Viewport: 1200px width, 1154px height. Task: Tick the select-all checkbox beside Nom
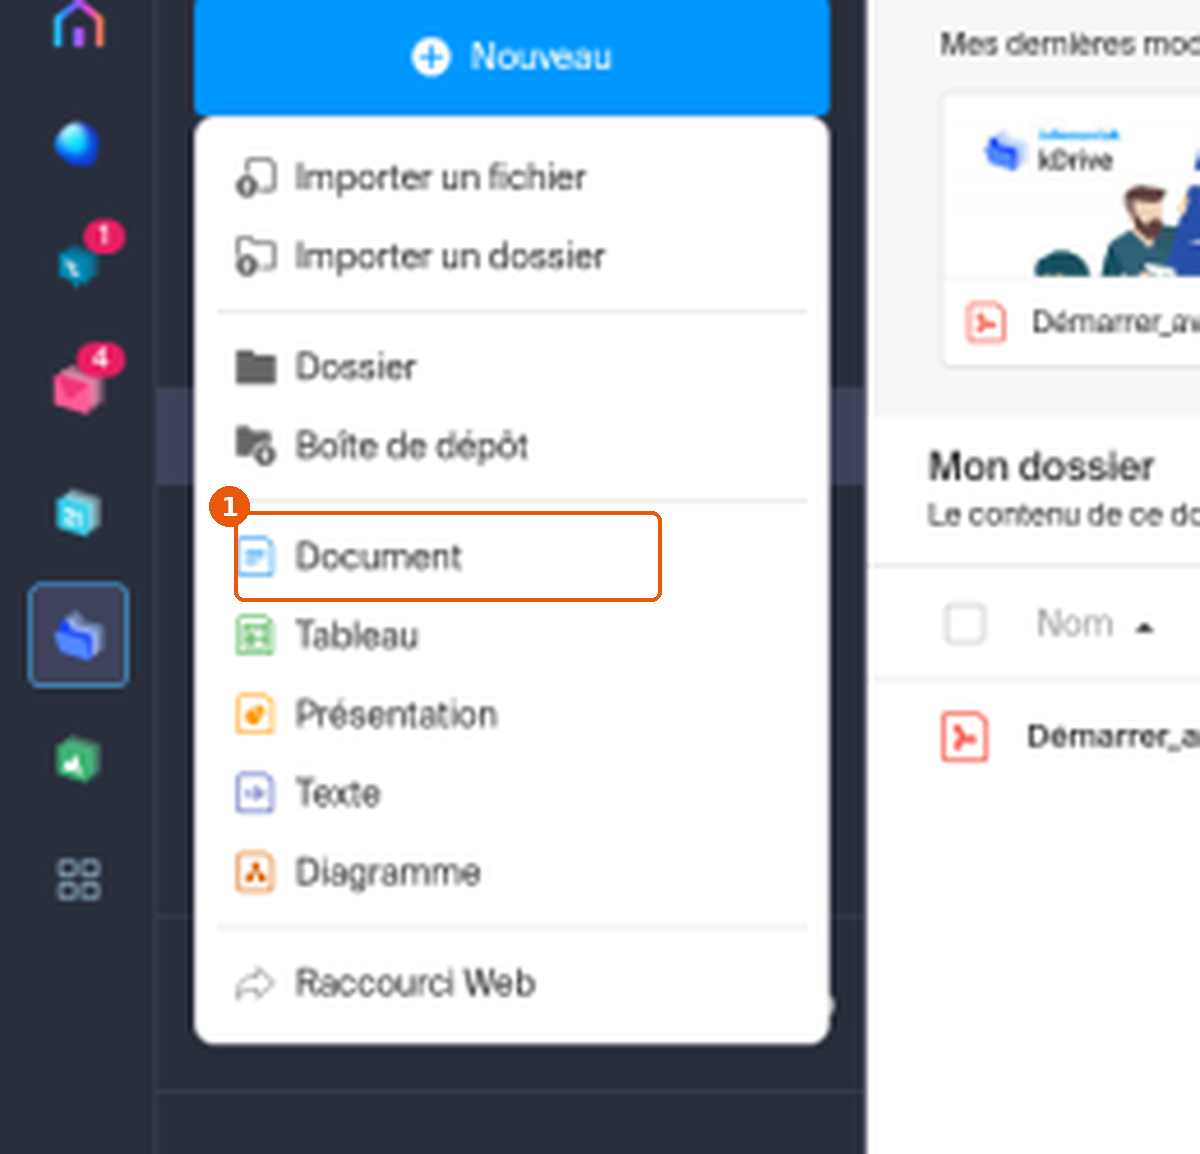[x=965, y=624]
